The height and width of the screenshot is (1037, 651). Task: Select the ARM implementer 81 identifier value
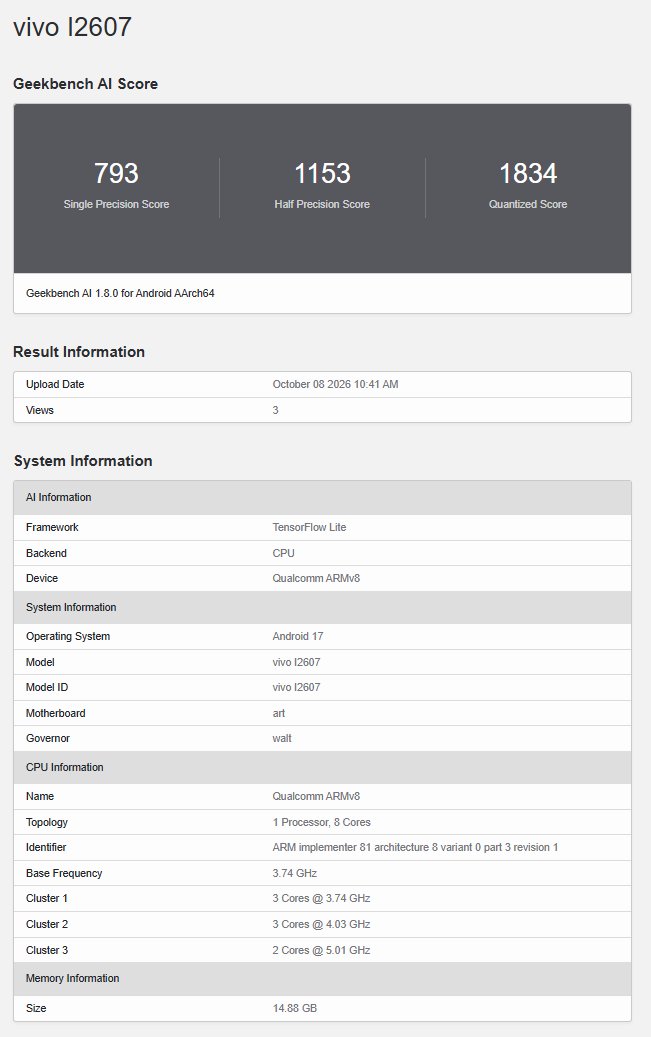pos(415,847)
